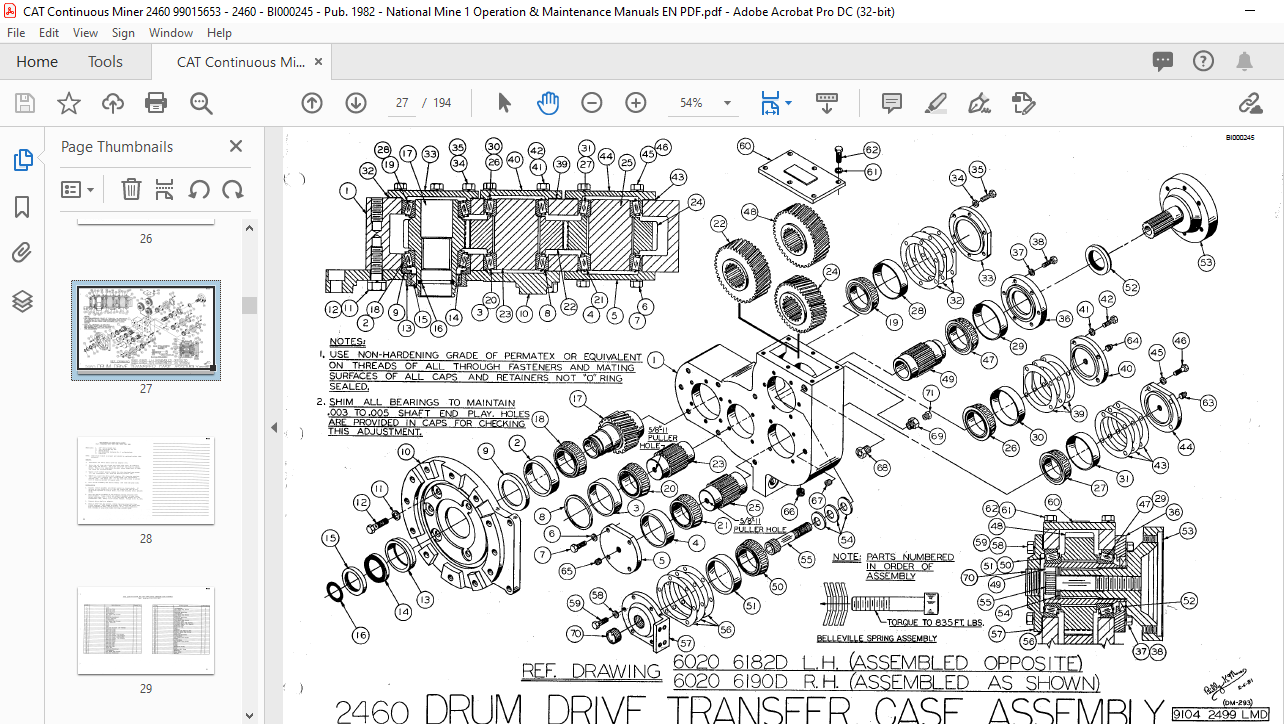Viewport: 1284px width, 724px height.
Task: Bookmark the file with the star icon
Action: tap(68, 103)
